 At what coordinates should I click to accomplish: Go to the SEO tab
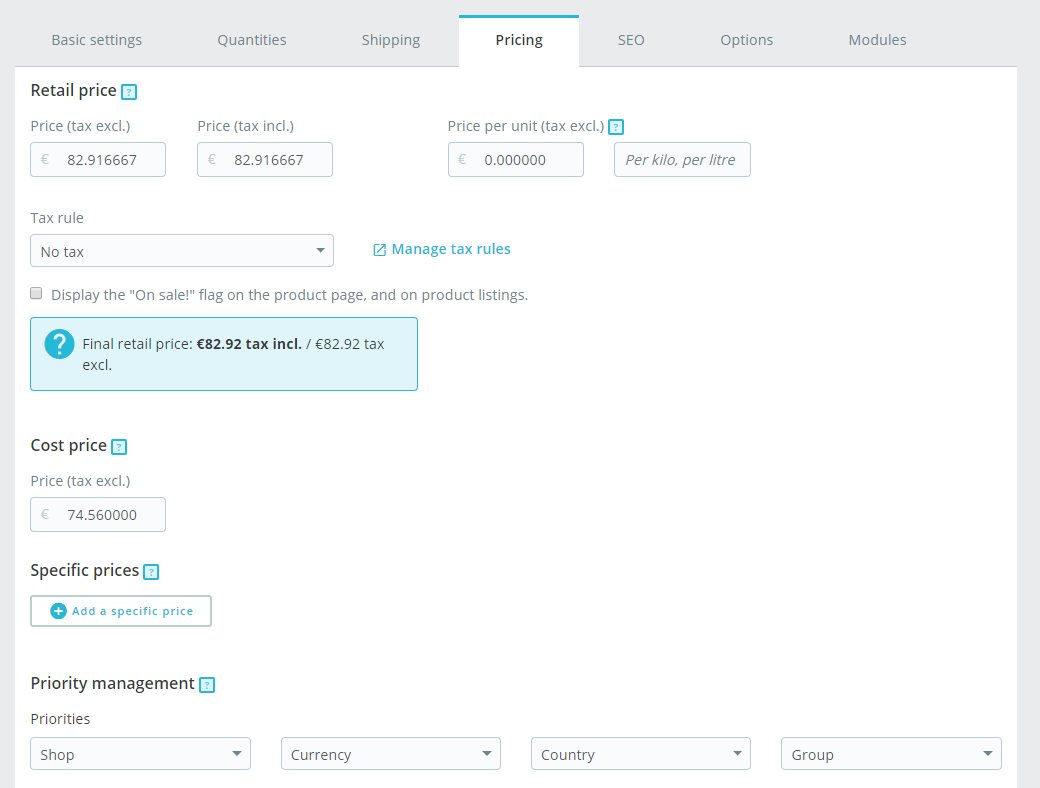point(631,40)
